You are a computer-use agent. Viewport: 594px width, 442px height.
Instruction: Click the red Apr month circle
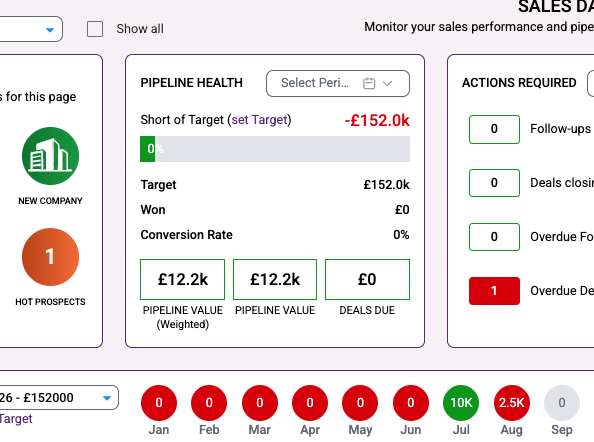point(310,403)
